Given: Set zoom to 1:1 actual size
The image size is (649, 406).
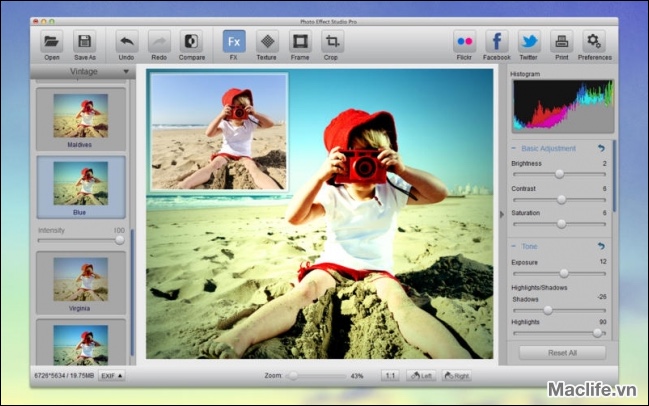Looking at the screenshot, I should click(389, 376).
